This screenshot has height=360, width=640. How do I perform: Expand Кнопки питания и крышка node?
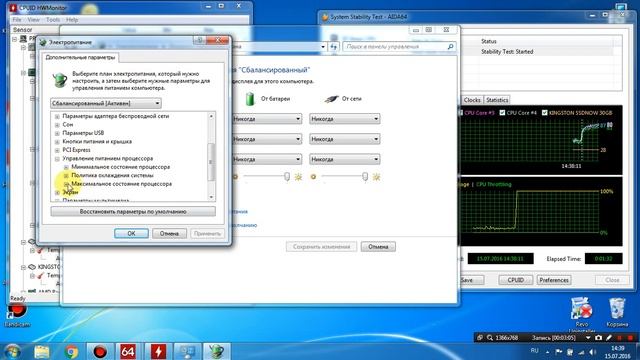pyautogui.click(x=57, y=142)
